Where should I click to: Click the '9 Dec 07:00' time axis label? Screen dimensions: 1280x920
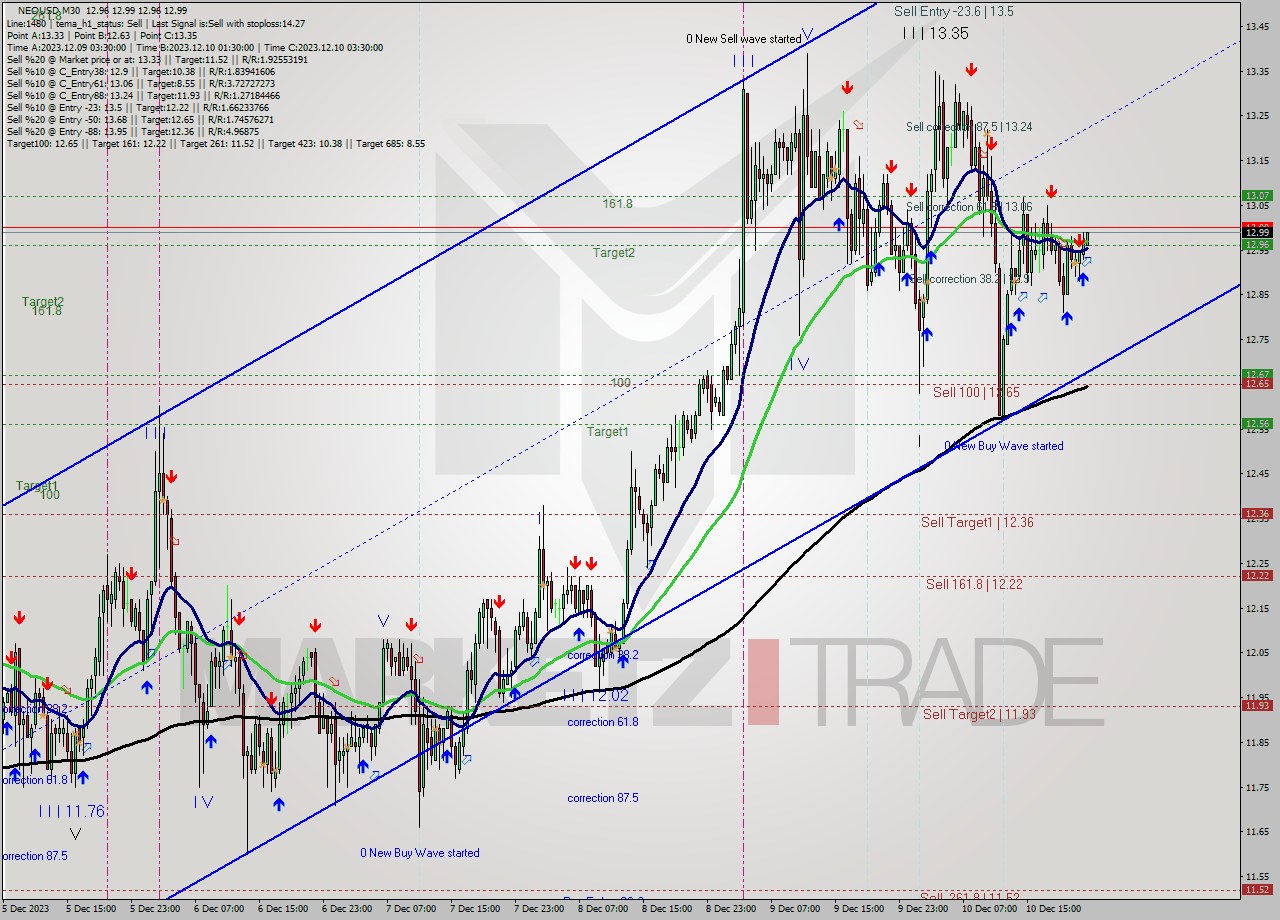point(796,909)
